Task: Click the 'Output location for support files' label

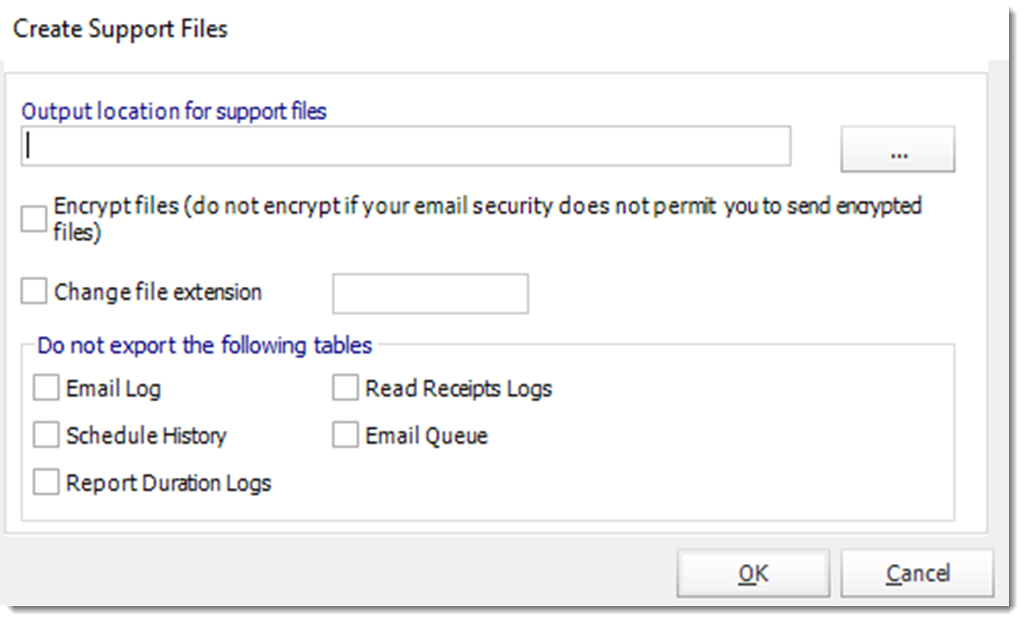Action: tap(174, 111)
